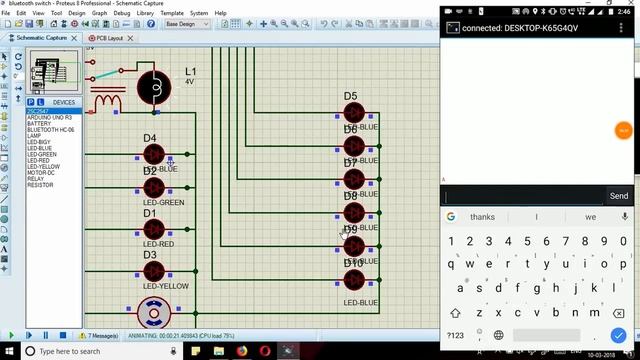Select MOTOR-DC in devices list
Viewport: 640px width, 360px height.
click(x=41, y=173)
